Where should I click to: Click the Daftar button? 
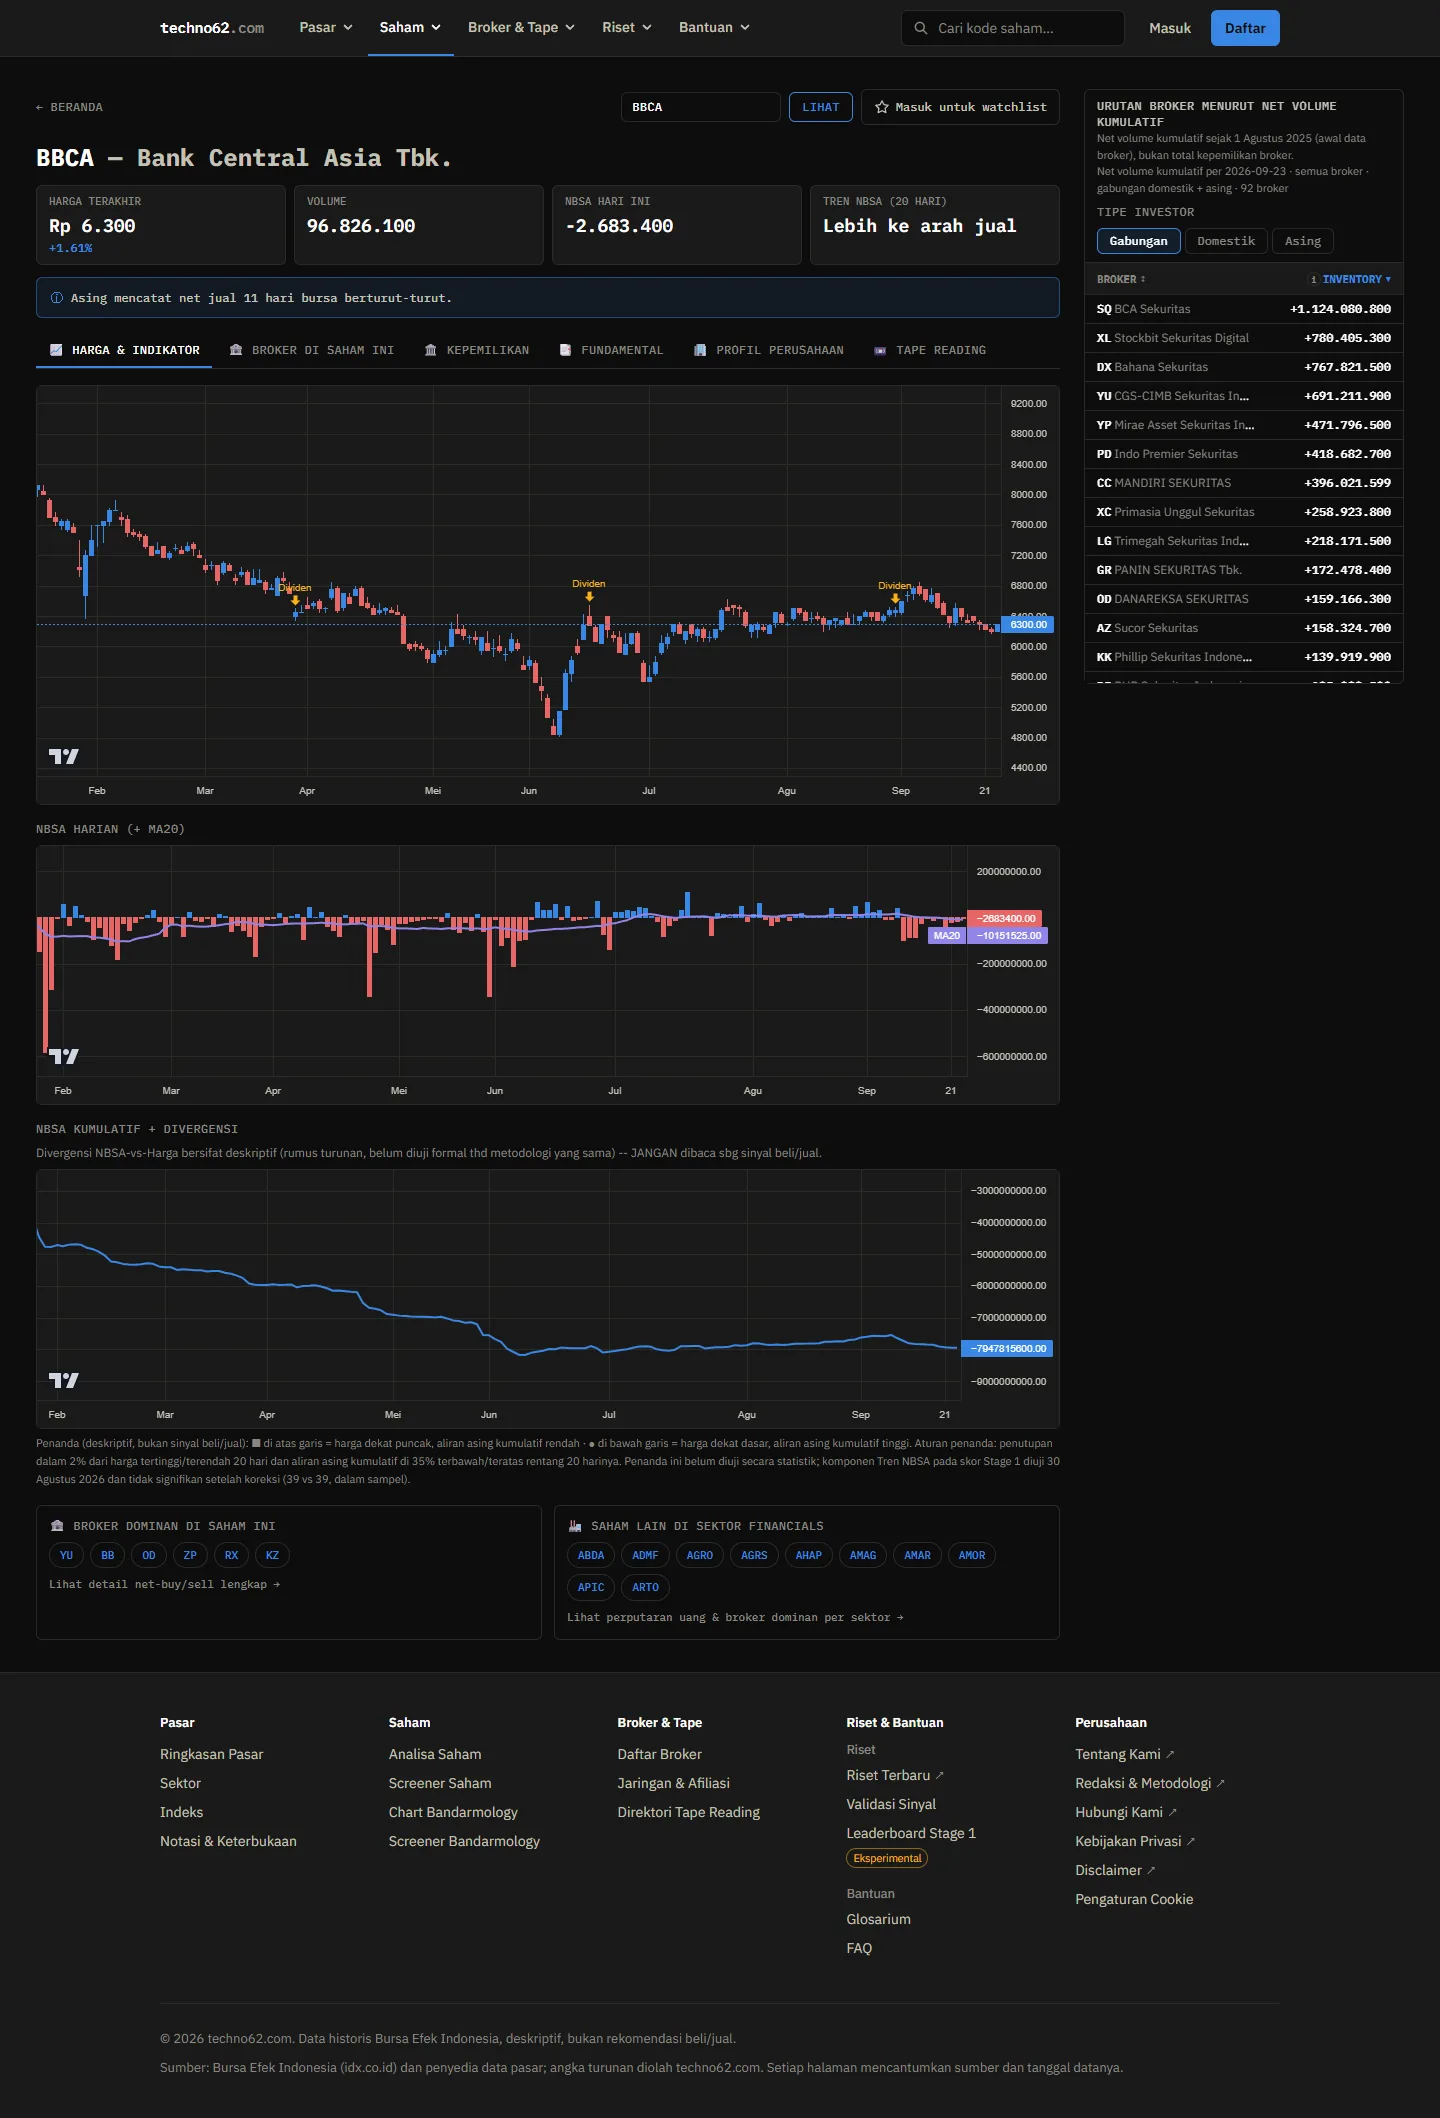[x=1245, y=28]
